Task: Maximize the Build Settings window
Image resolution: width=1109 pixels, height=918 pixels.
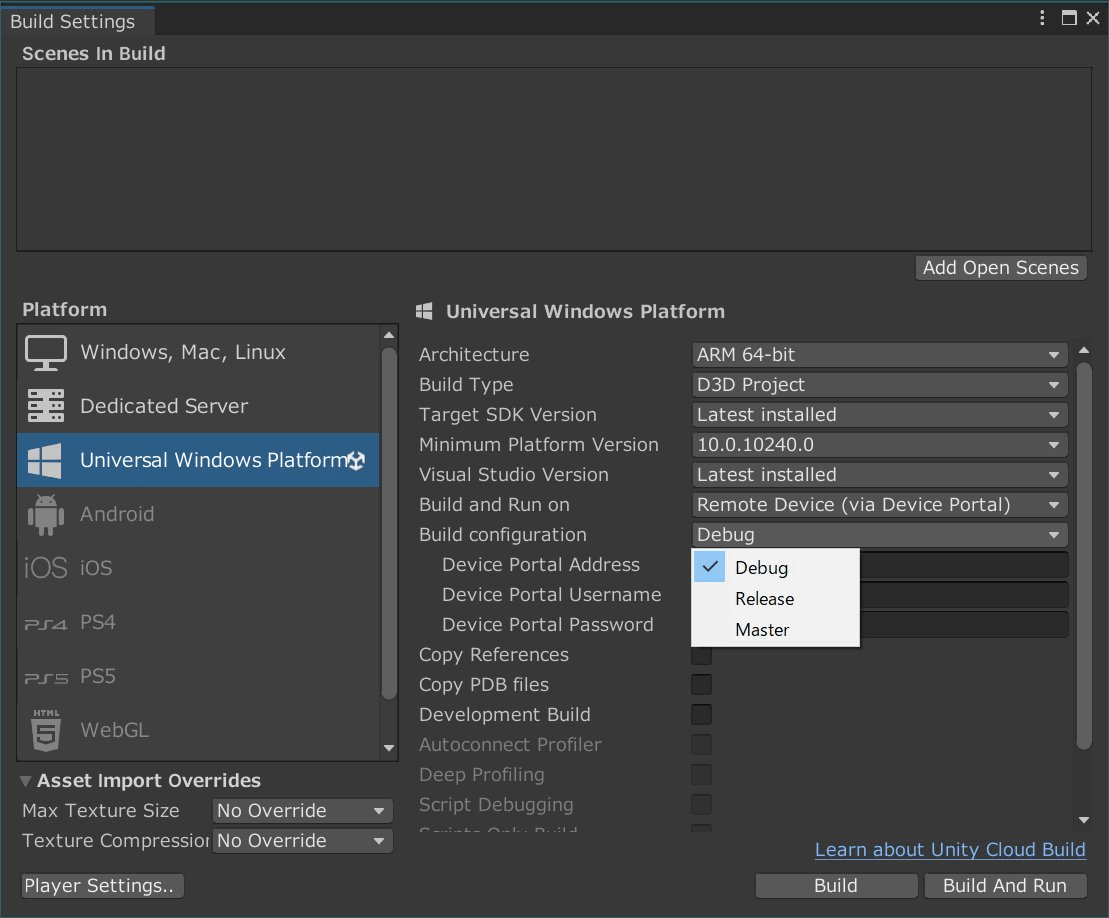Action: (1069, 18)
